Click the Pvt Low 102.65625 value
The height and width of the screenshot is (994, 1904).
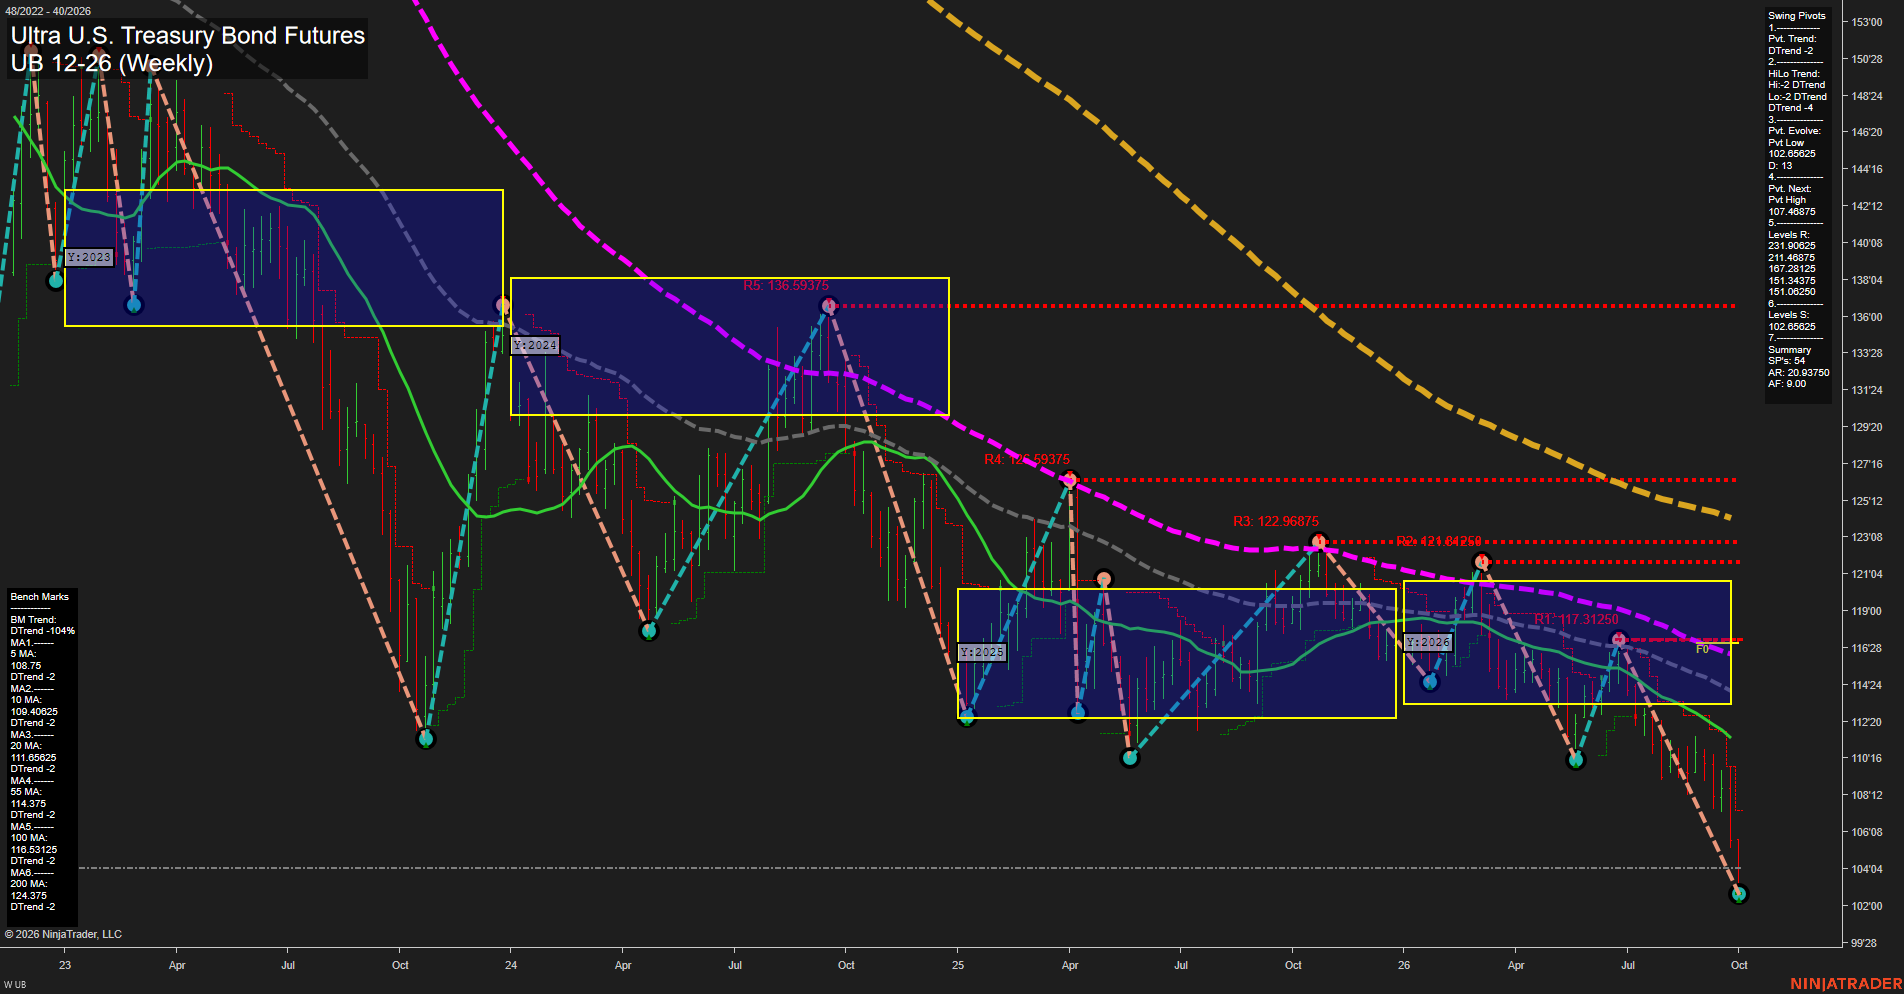1792,154
